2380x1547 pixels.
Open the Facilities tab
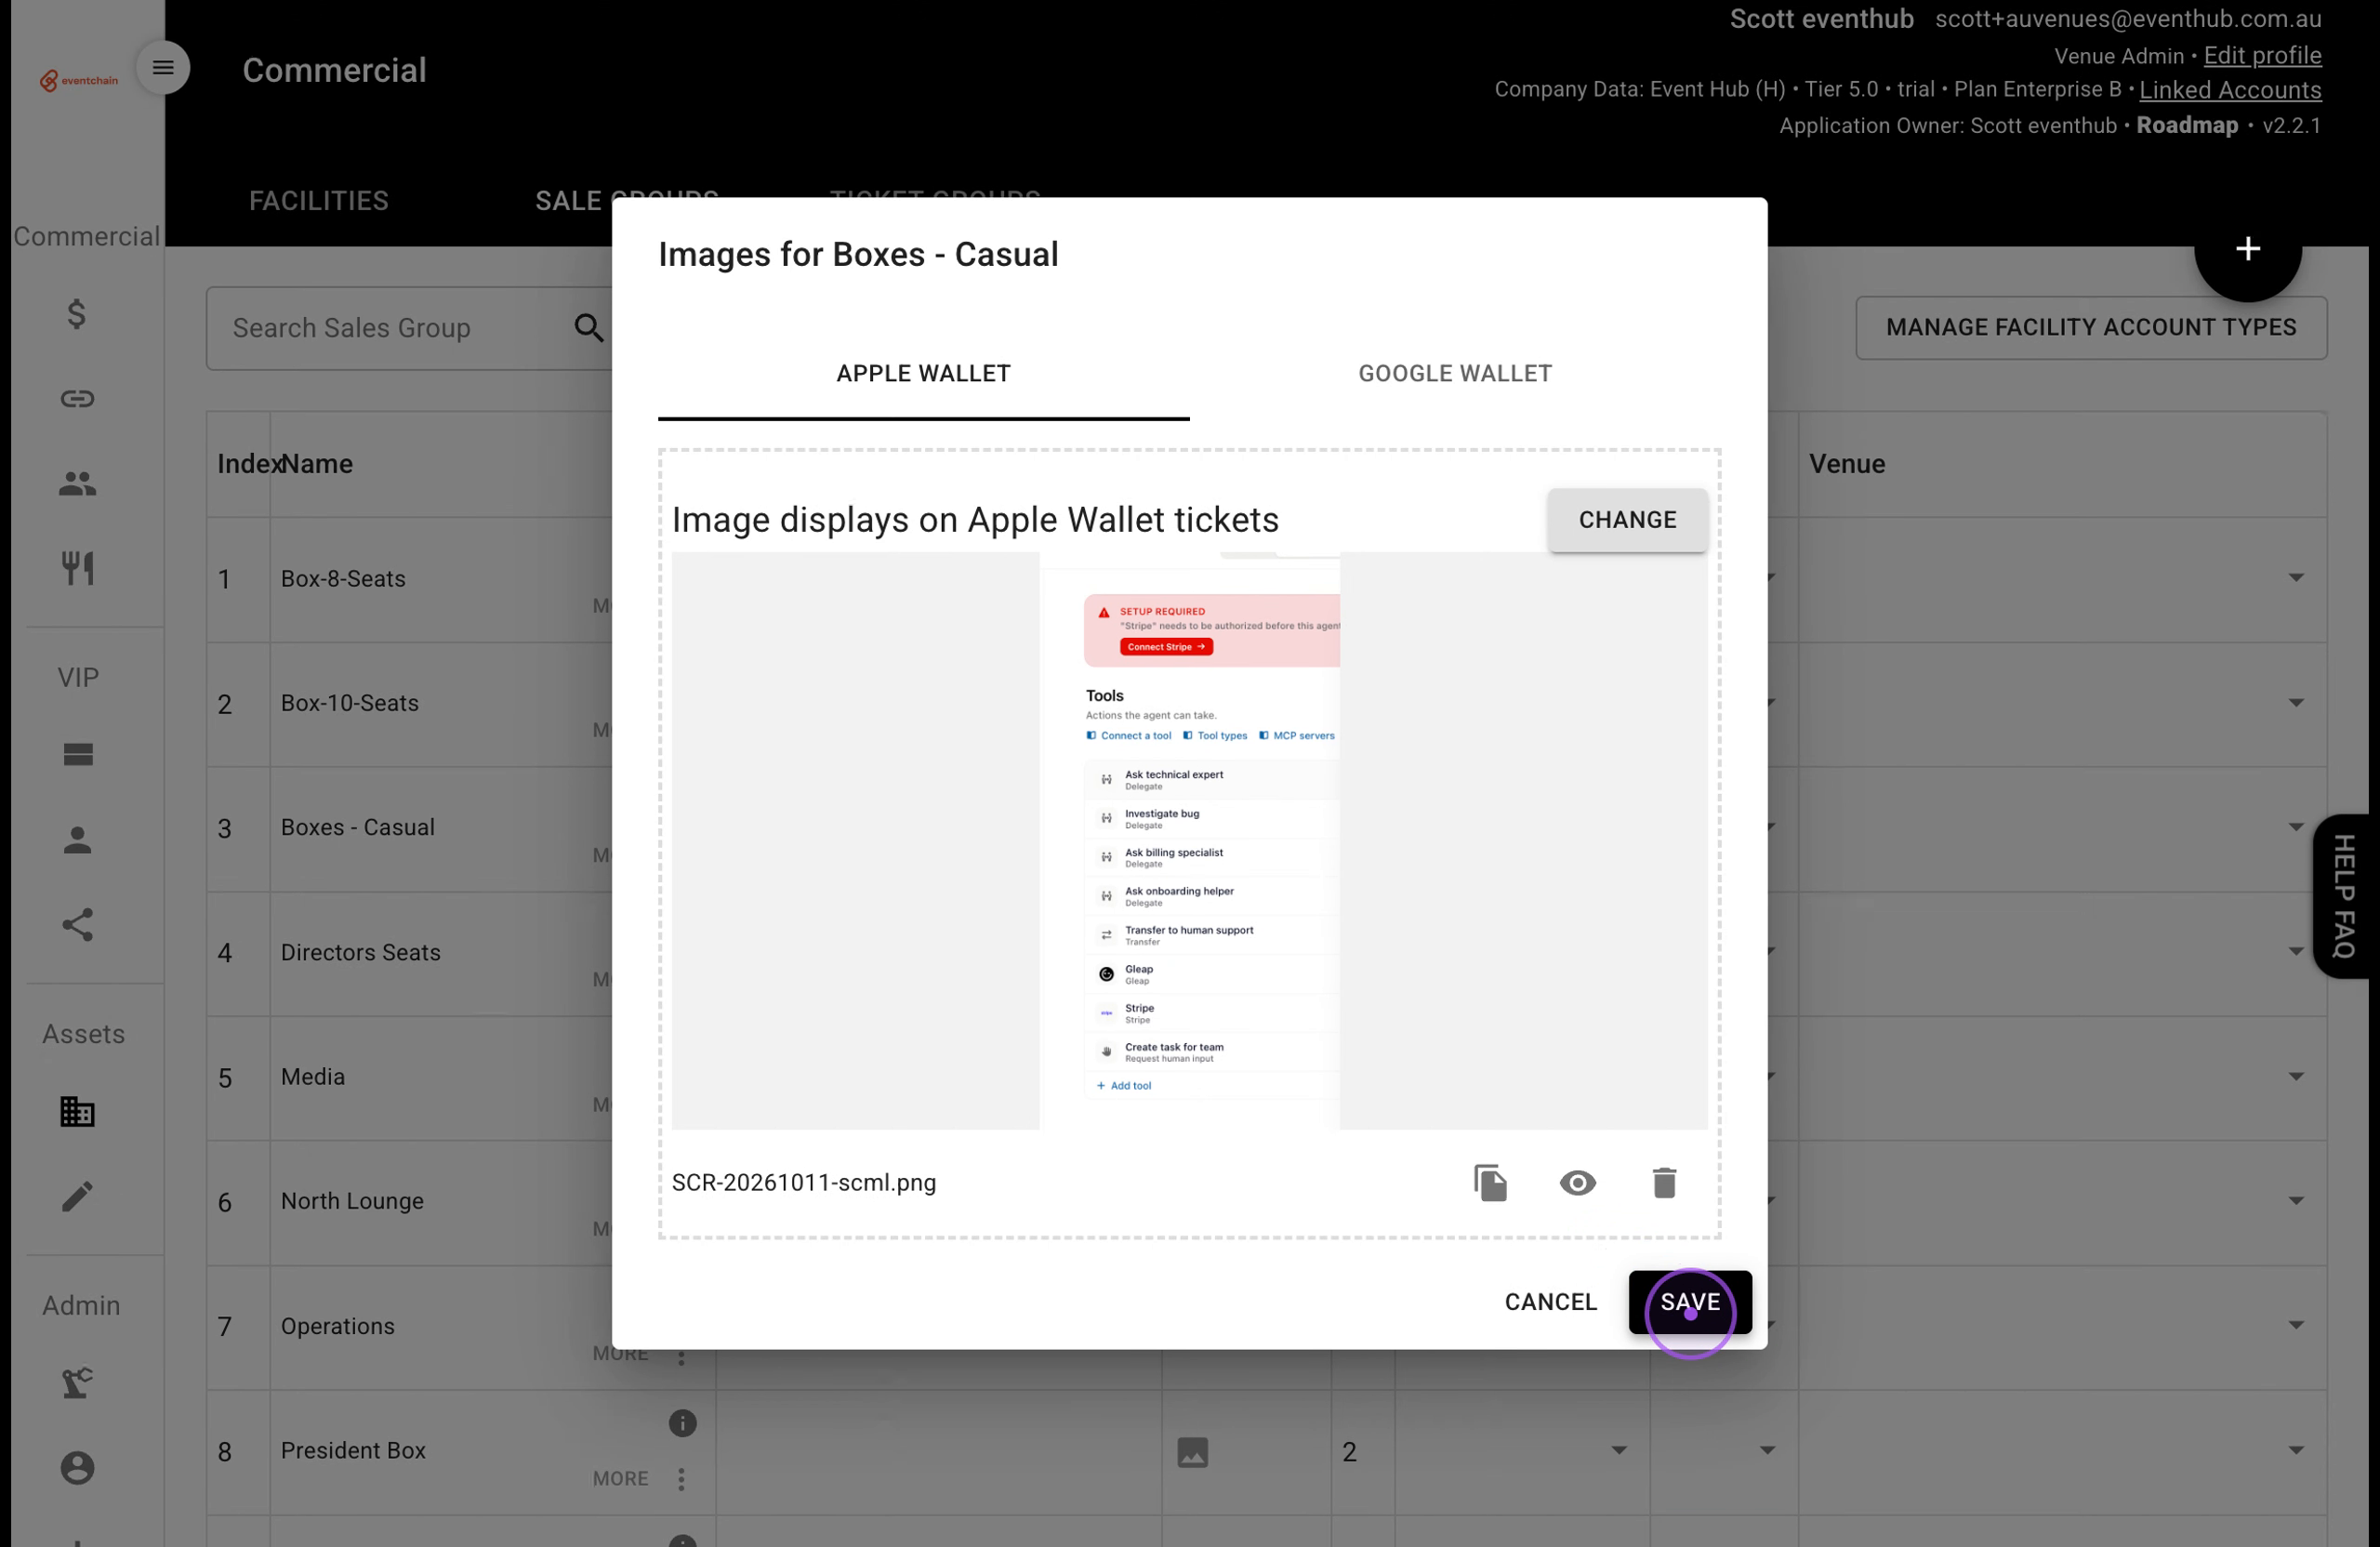pyautogui.click(x=319, y=201)
